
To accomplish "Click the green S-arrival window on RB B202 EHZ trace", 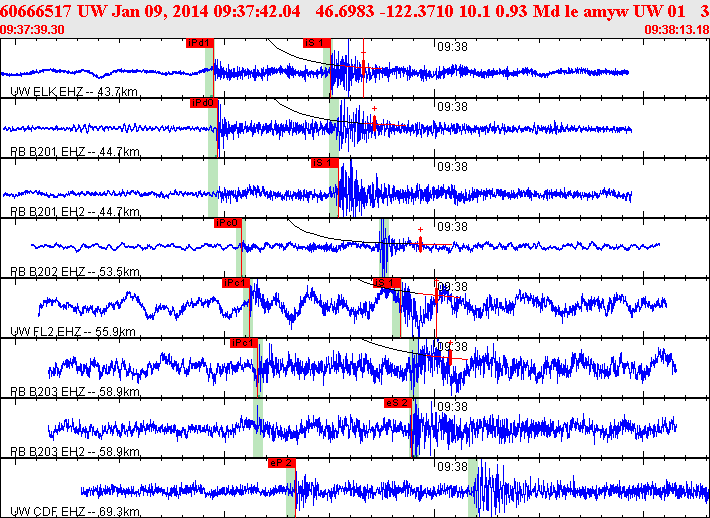I will click(384, 248).
